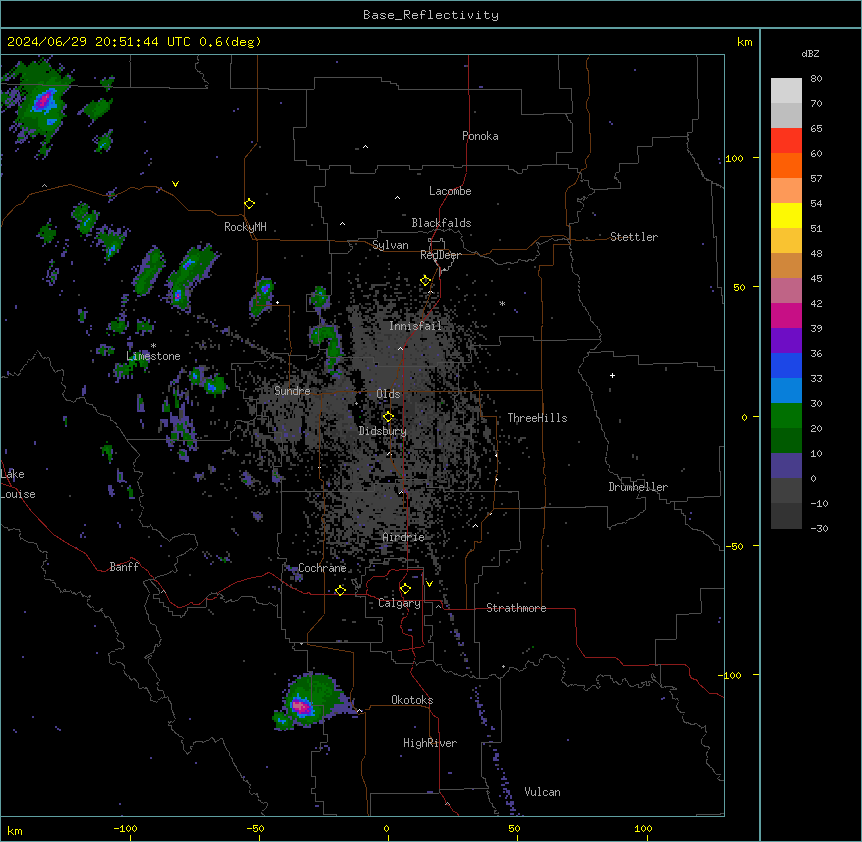862x842 pixels.
Task: Pick the light gray 80 dBZ legend color
Action: [x=786, y=91]
